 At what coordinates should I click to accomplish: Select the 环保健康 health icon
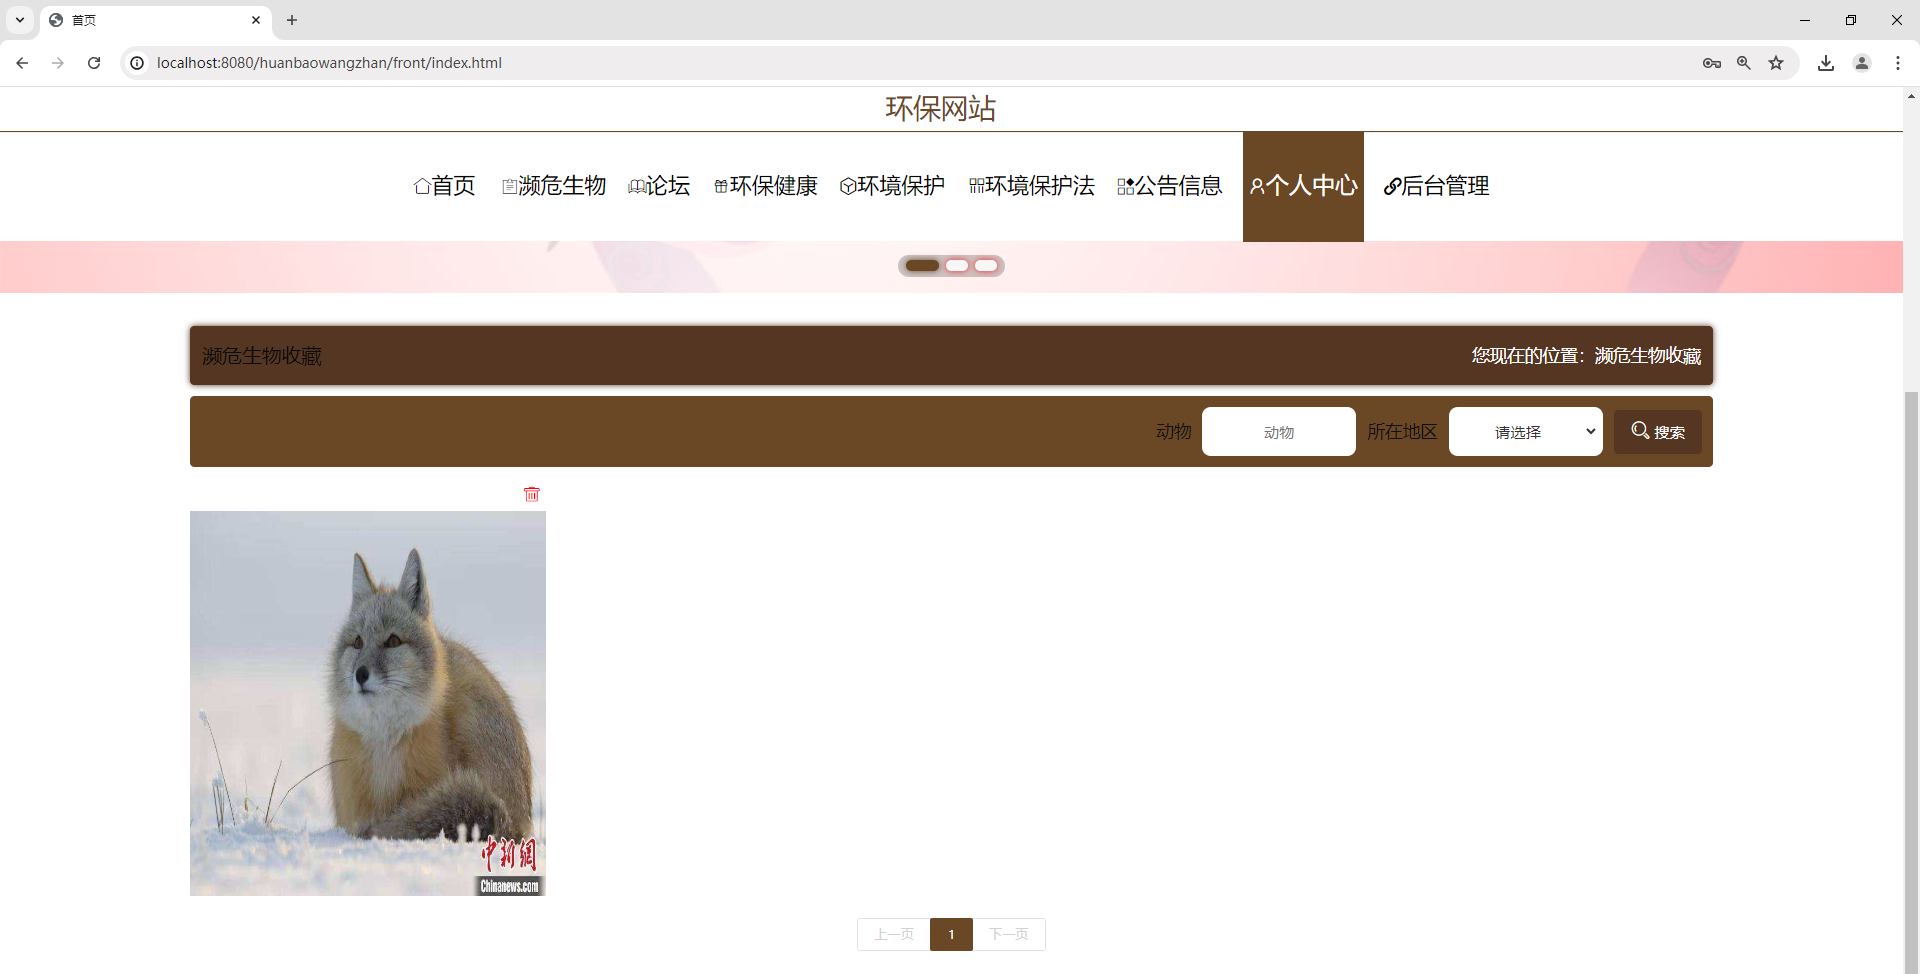click(x=720, y=186)
